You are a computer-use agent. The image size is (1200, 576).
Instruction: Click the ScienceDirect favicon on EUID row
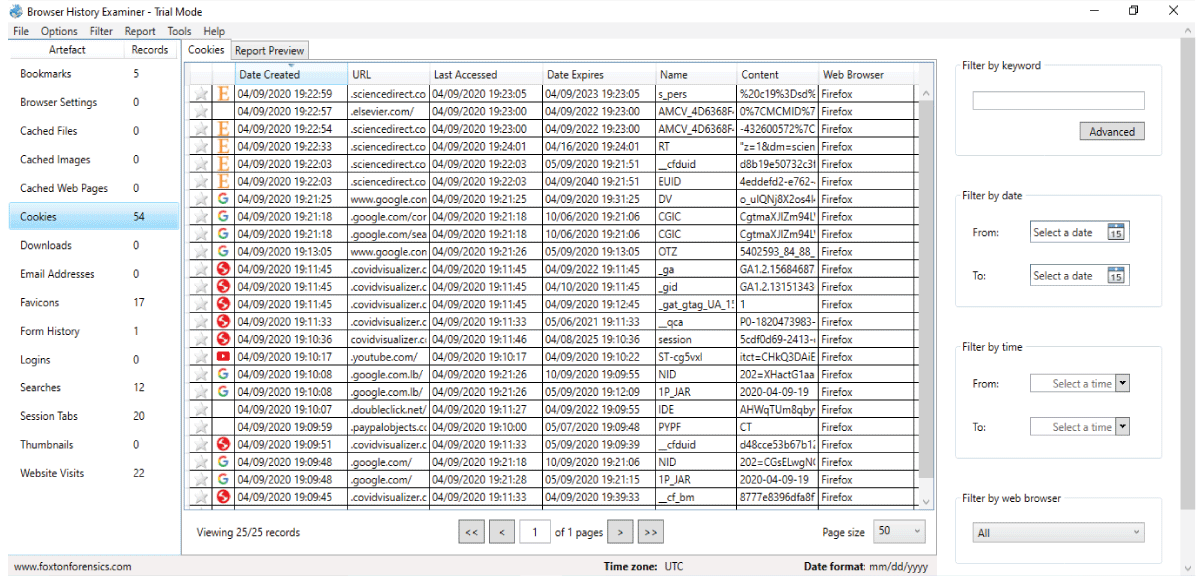coord(223,181)
